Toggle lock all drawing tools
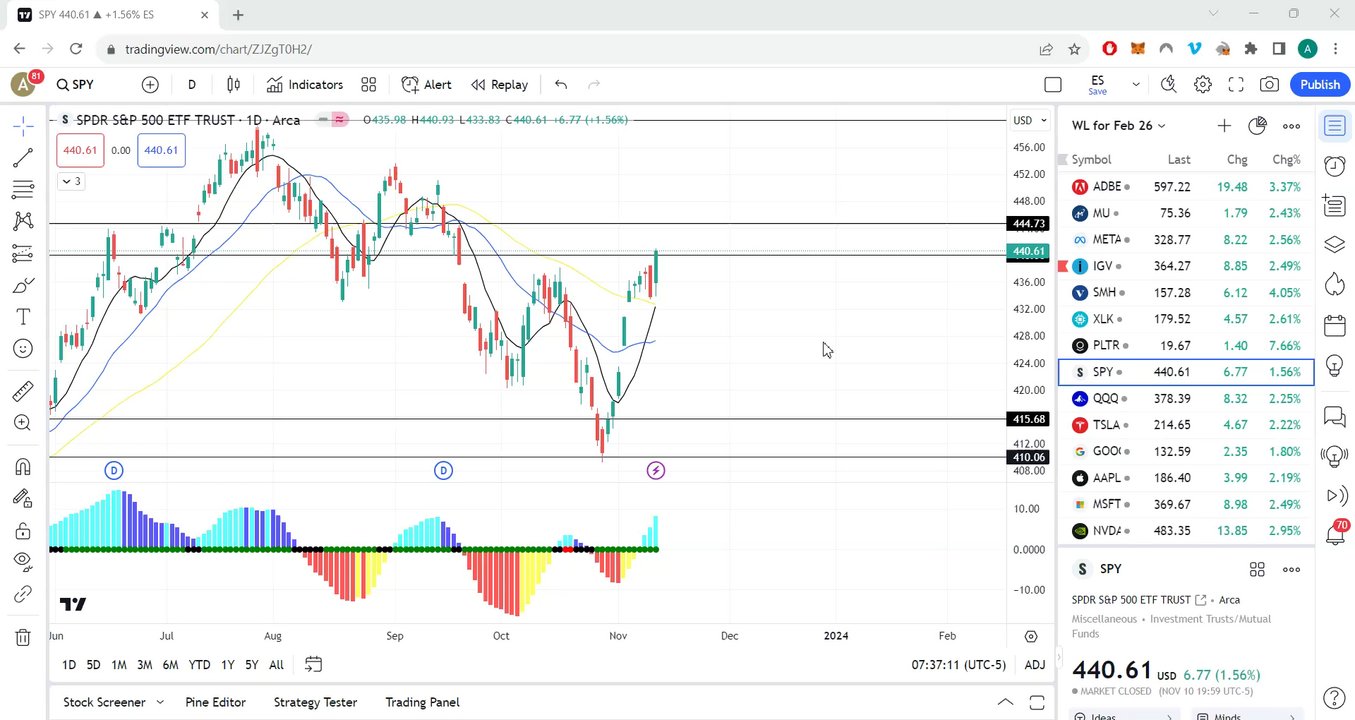 [23, 530]
